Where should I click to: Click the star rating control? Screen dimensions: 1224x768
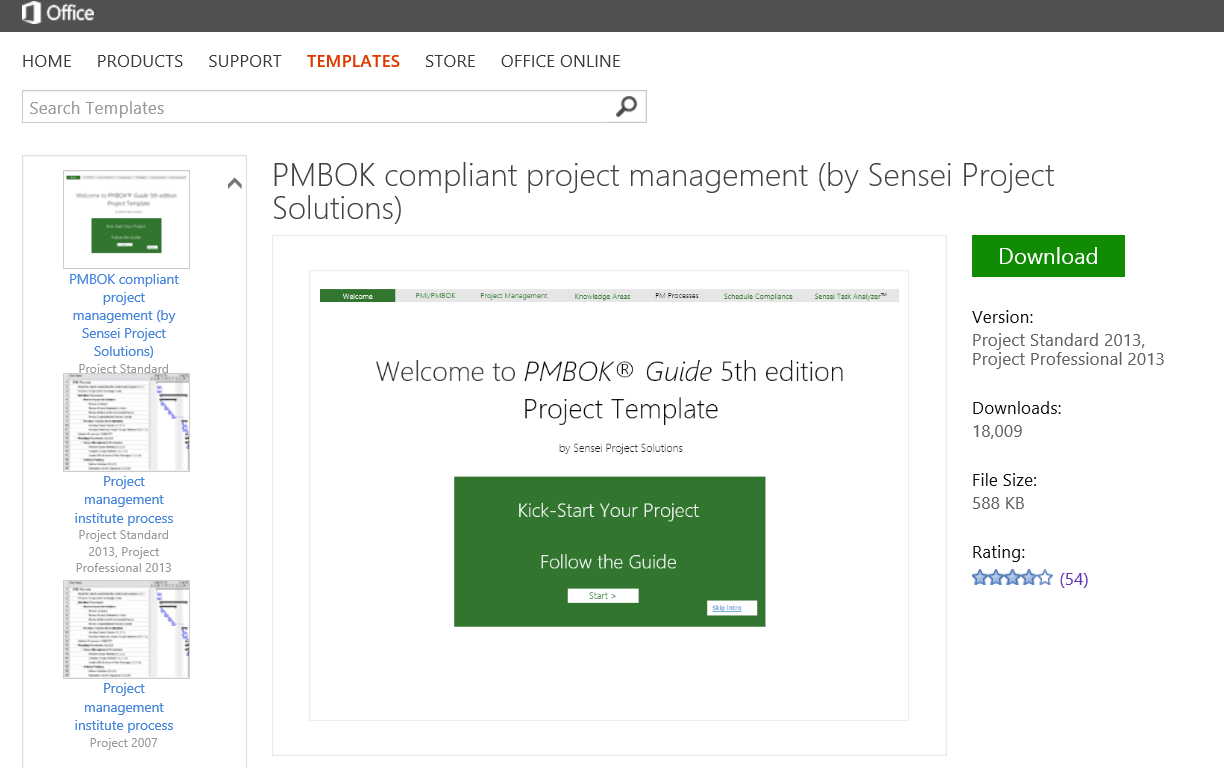pyautogui.click(x=1012, y=577)
